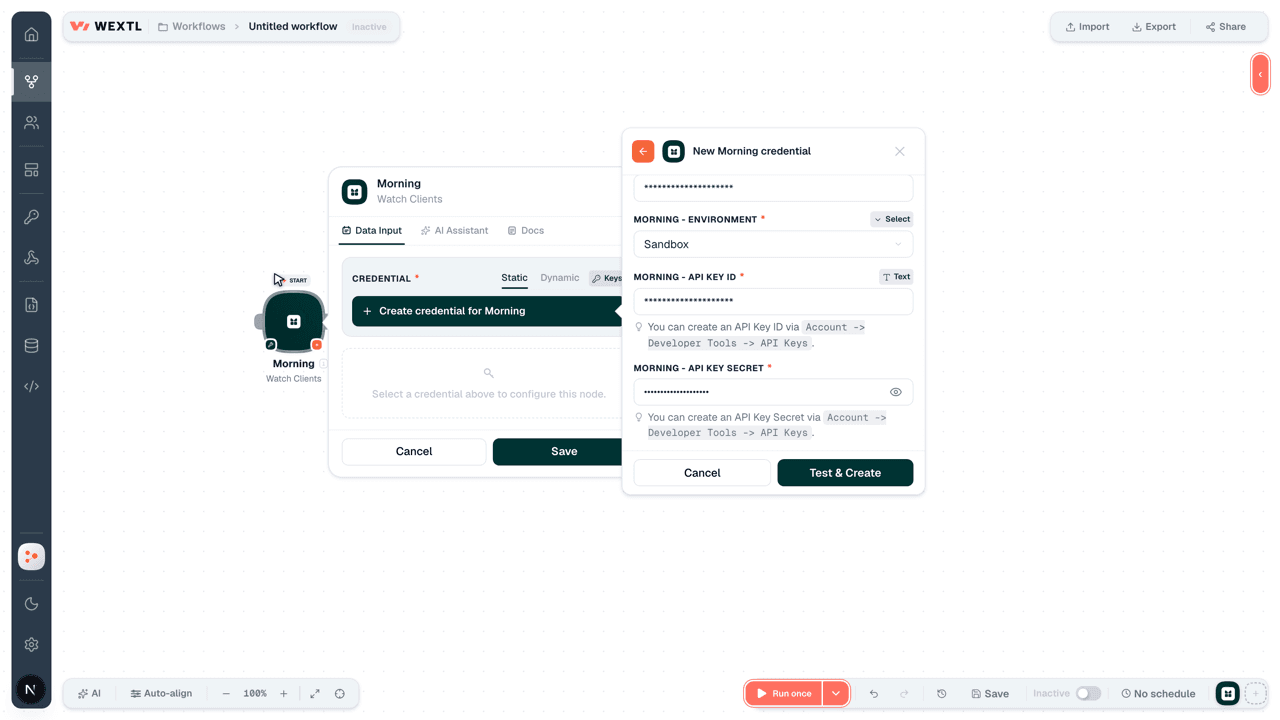The height and width of the screenshot is (720, 1280).
Task: Toggle the Inactive workflow switch
Action: click(1088, 694)
